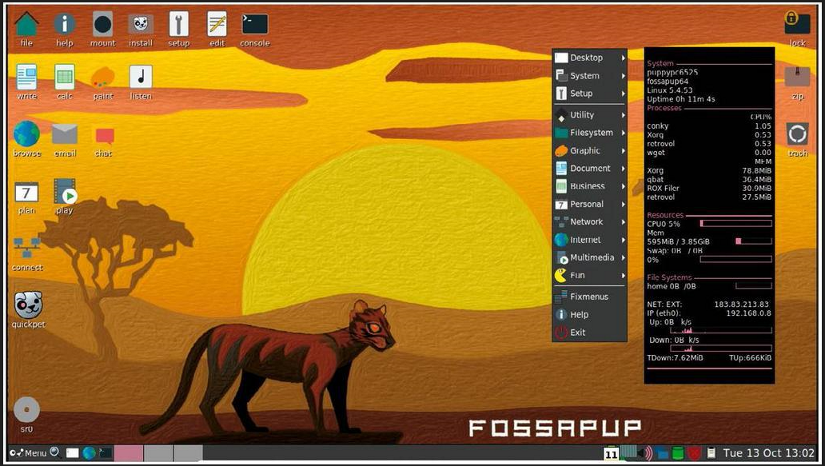Open the Network submenu
Screen dimensions: 825x466
590,222
